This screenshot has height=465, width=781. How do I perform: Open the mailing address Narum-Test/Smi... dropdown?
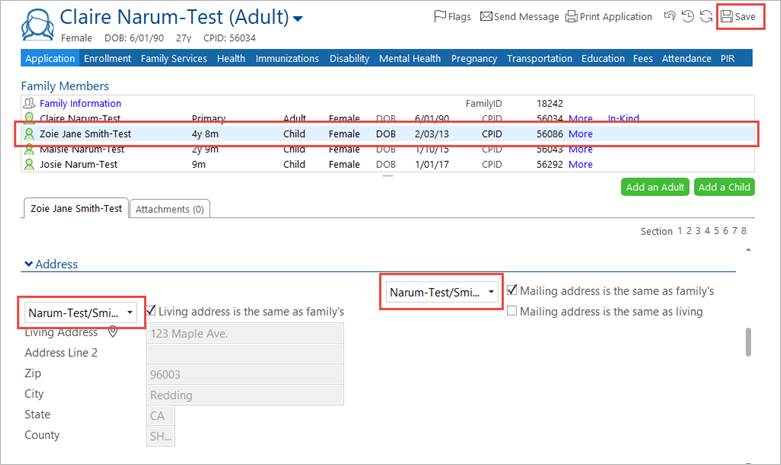[x=443, y=292]
